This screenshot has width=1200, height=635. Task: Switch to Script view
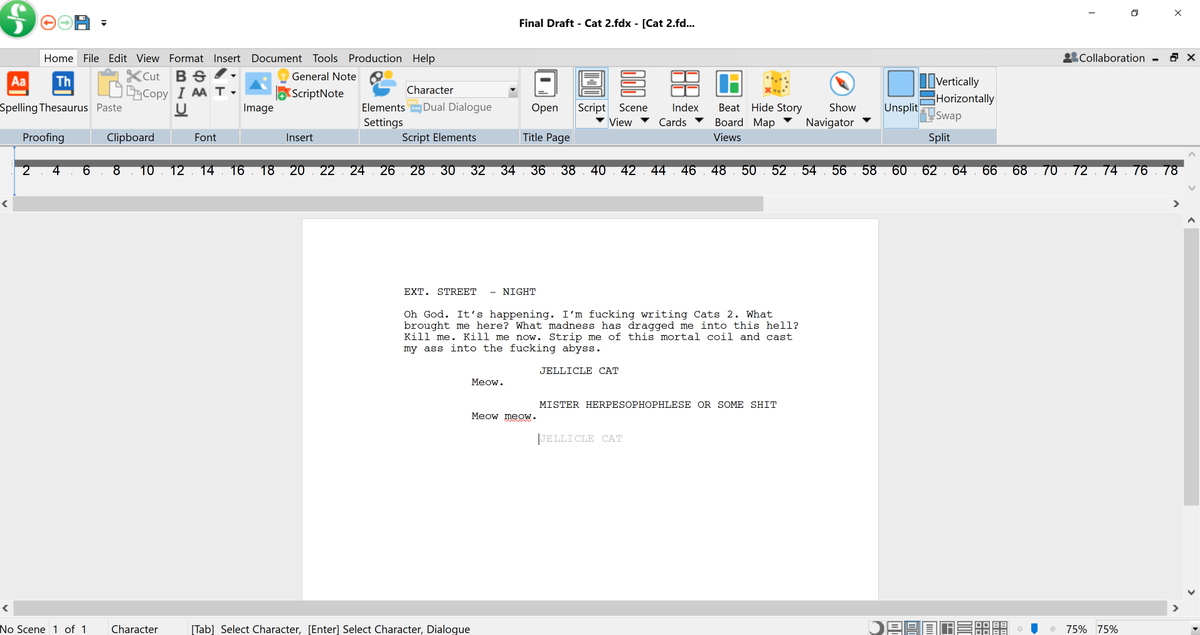pyautogui.click(x=592, y=92)
